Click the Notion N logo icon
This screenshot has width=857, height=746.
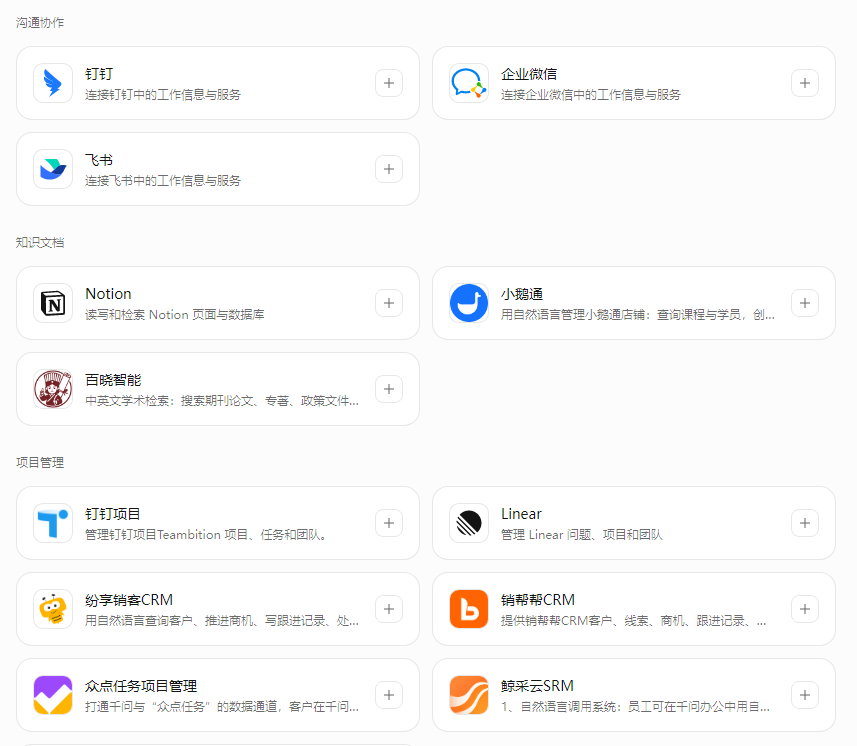point(53,303)
